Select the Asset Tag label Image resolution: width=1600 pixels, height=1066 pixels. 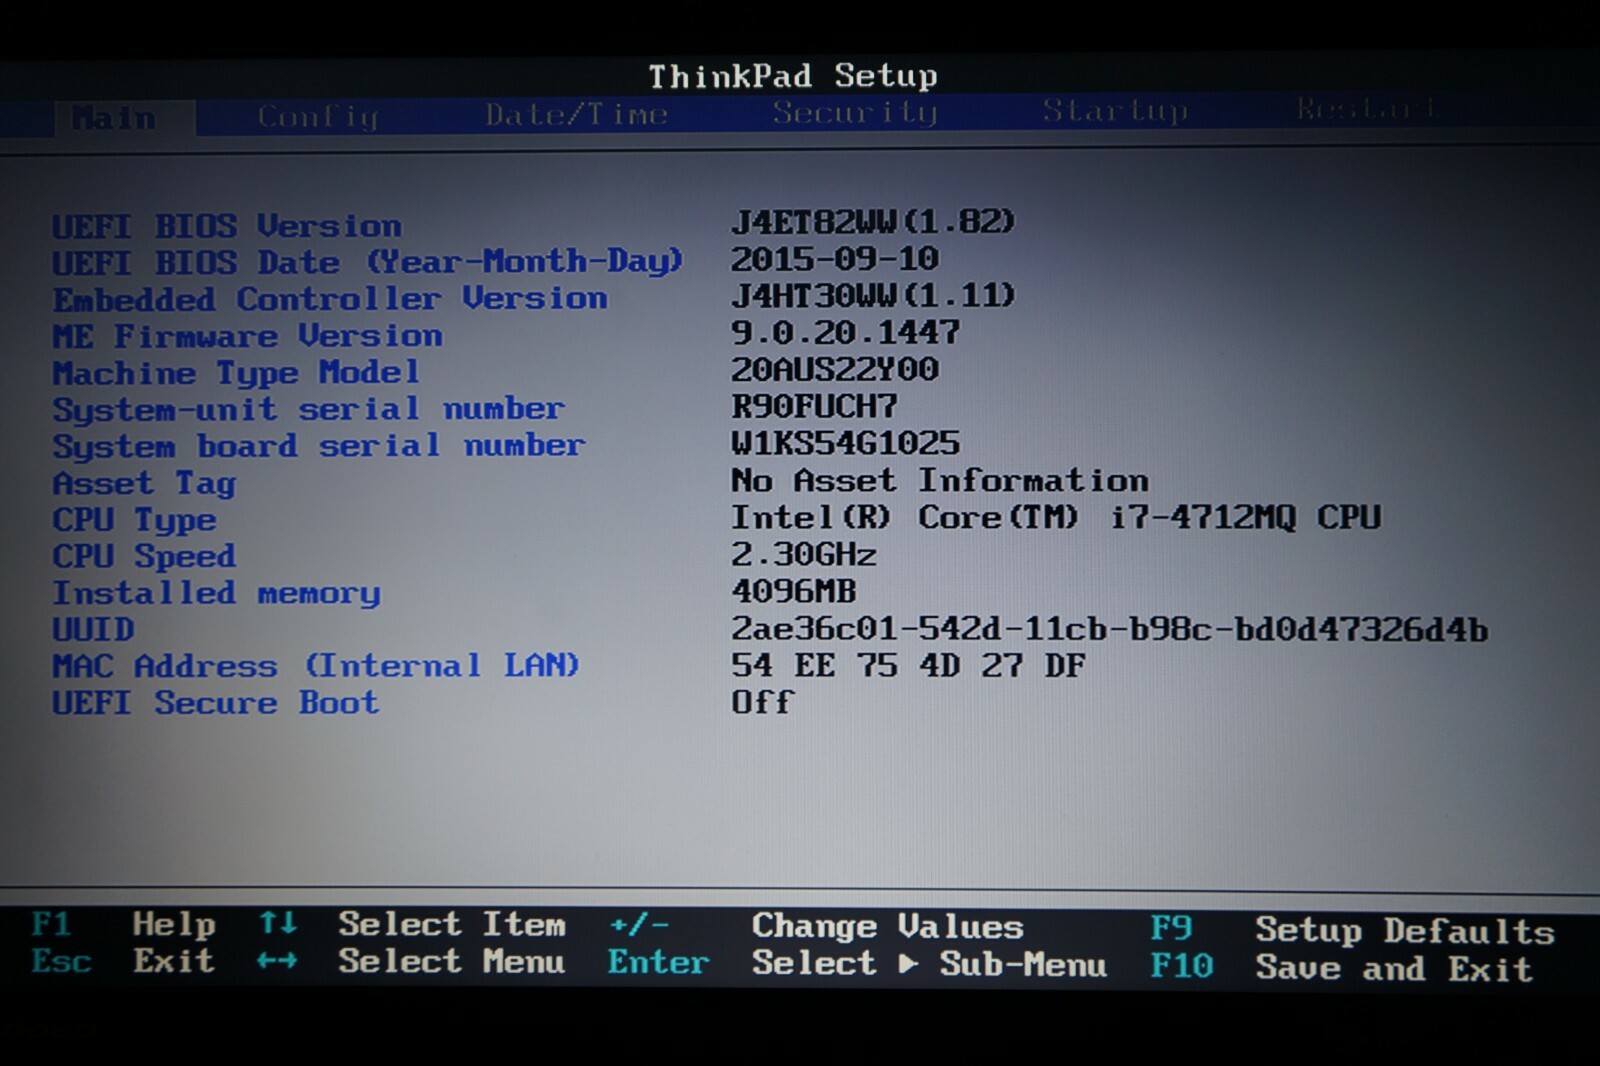point(144,484)
